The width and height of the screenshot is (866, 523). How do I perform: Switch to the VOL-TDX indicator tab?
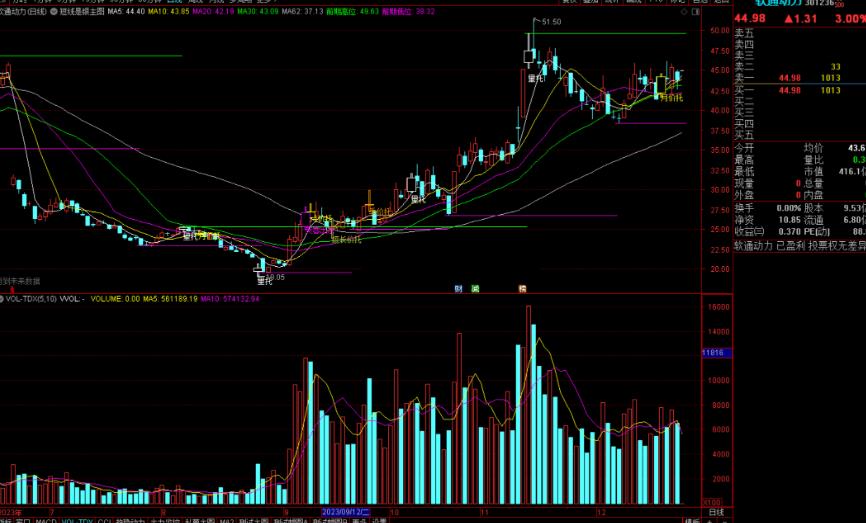tap(77, 521)
